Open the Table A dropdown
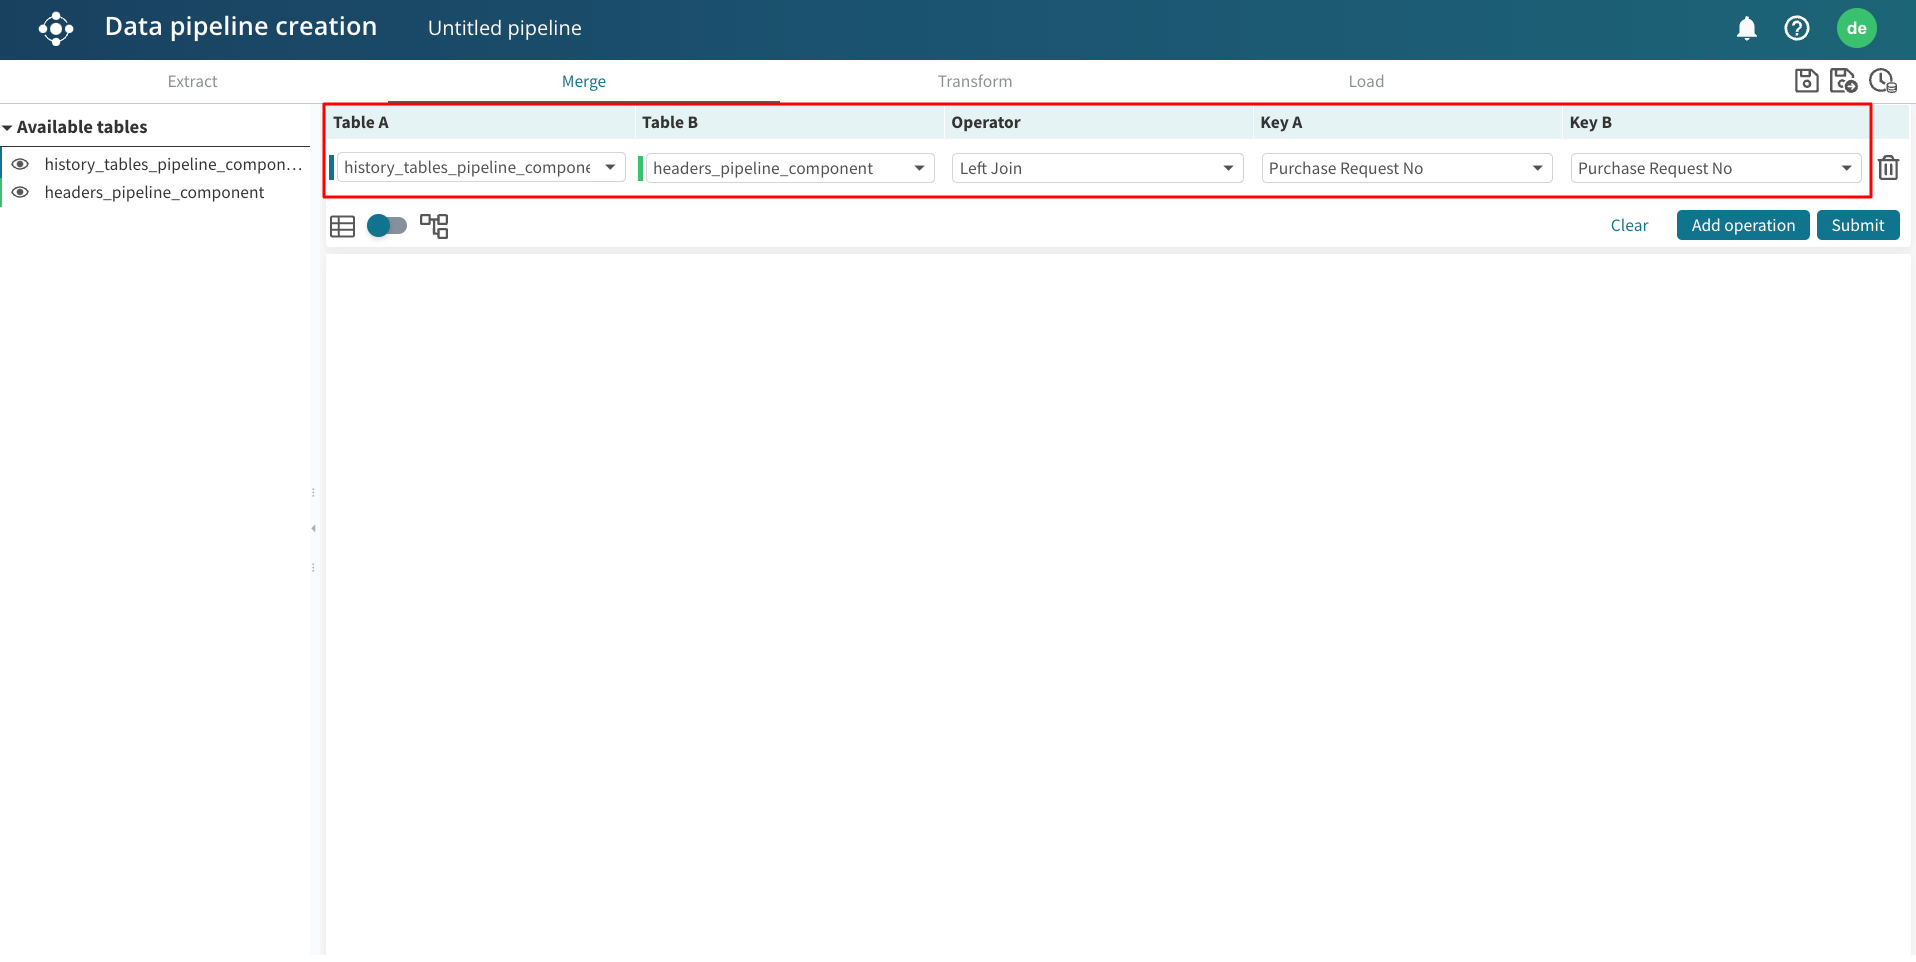This screenshot has width=1916, height=962. tap(480, 168)
